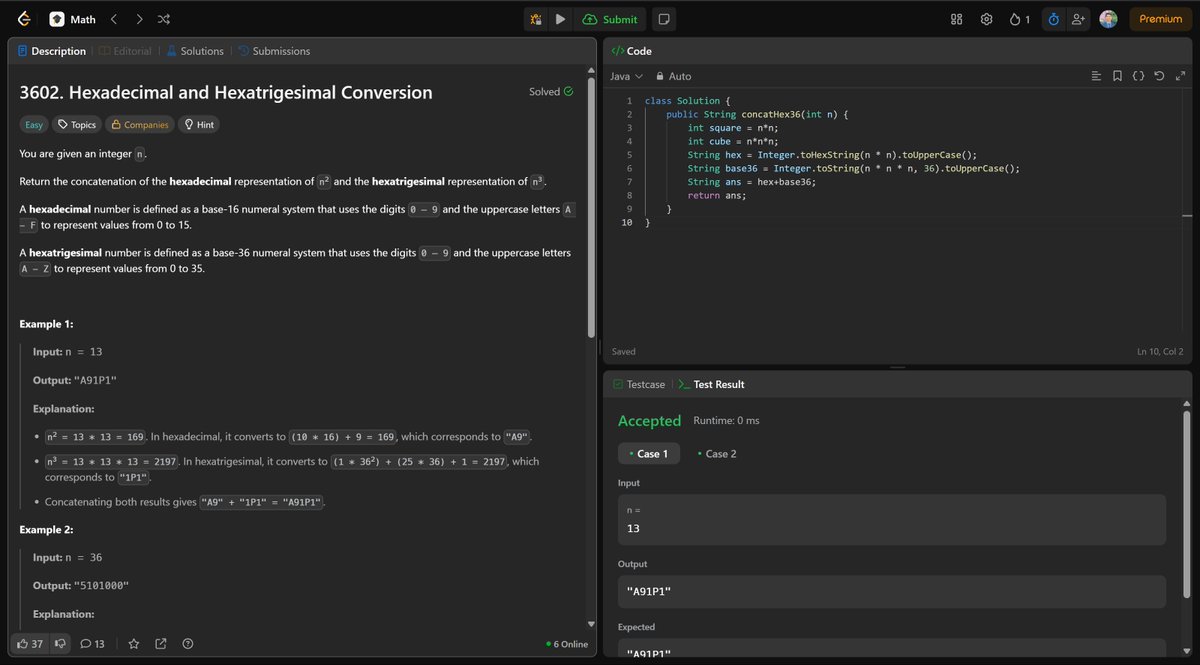Pick a random problem with shuffle icon
Screen dimensions: 1200x665
pos(164,19)
